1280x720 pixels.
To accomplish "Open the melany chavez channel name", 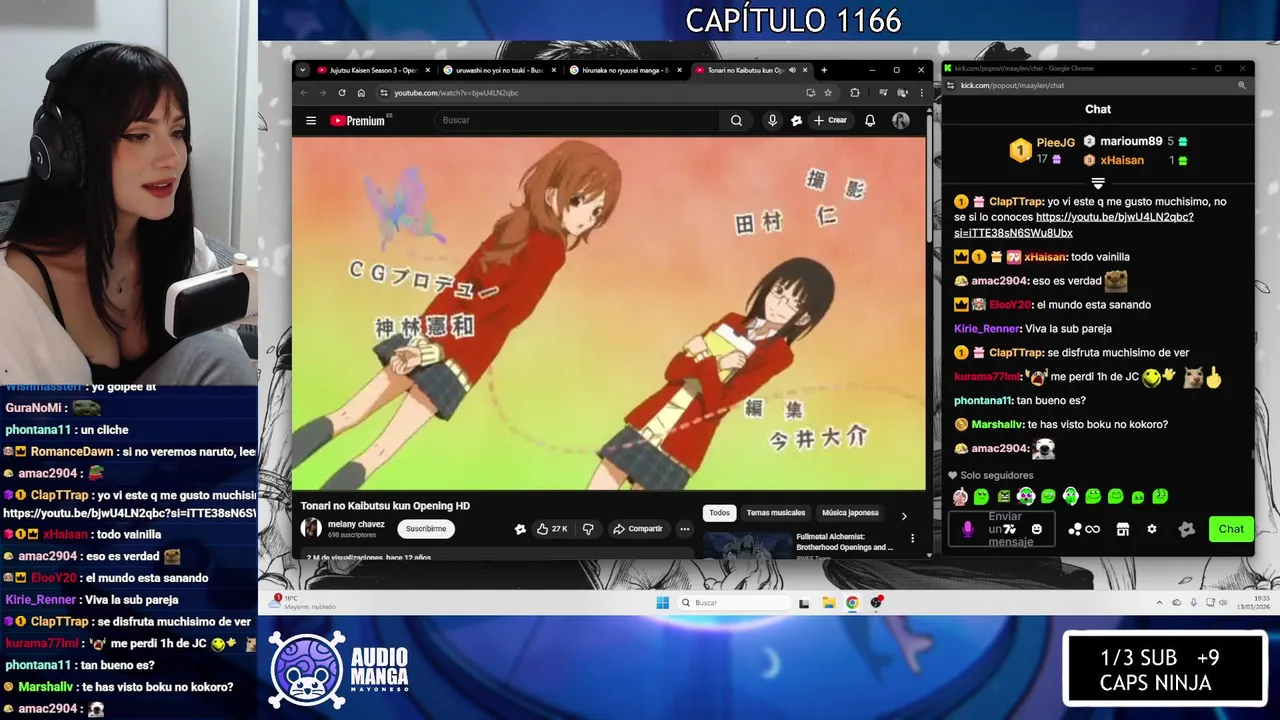I will [x=358, y=524].
